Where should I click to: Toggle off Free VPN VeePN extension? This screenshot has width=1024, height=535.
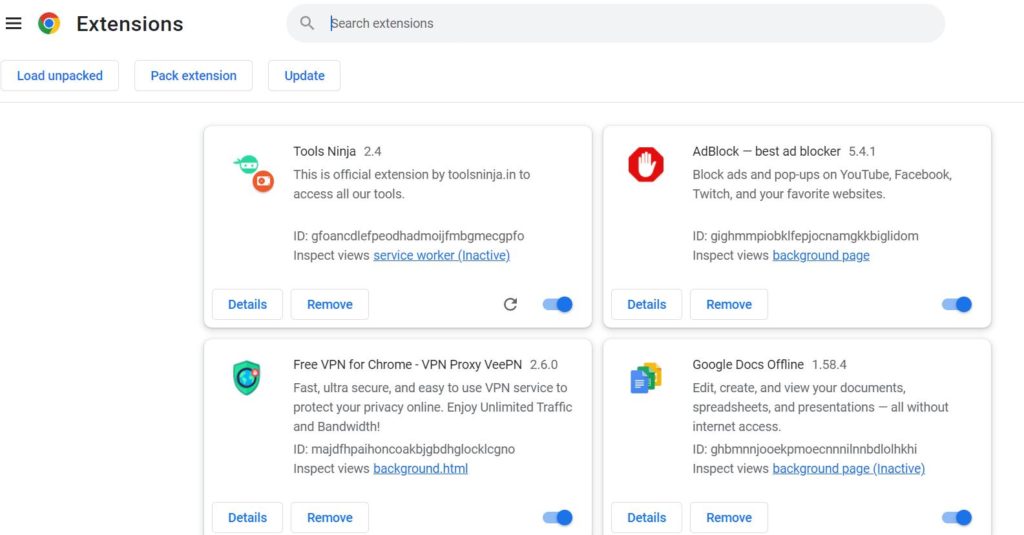558,517
